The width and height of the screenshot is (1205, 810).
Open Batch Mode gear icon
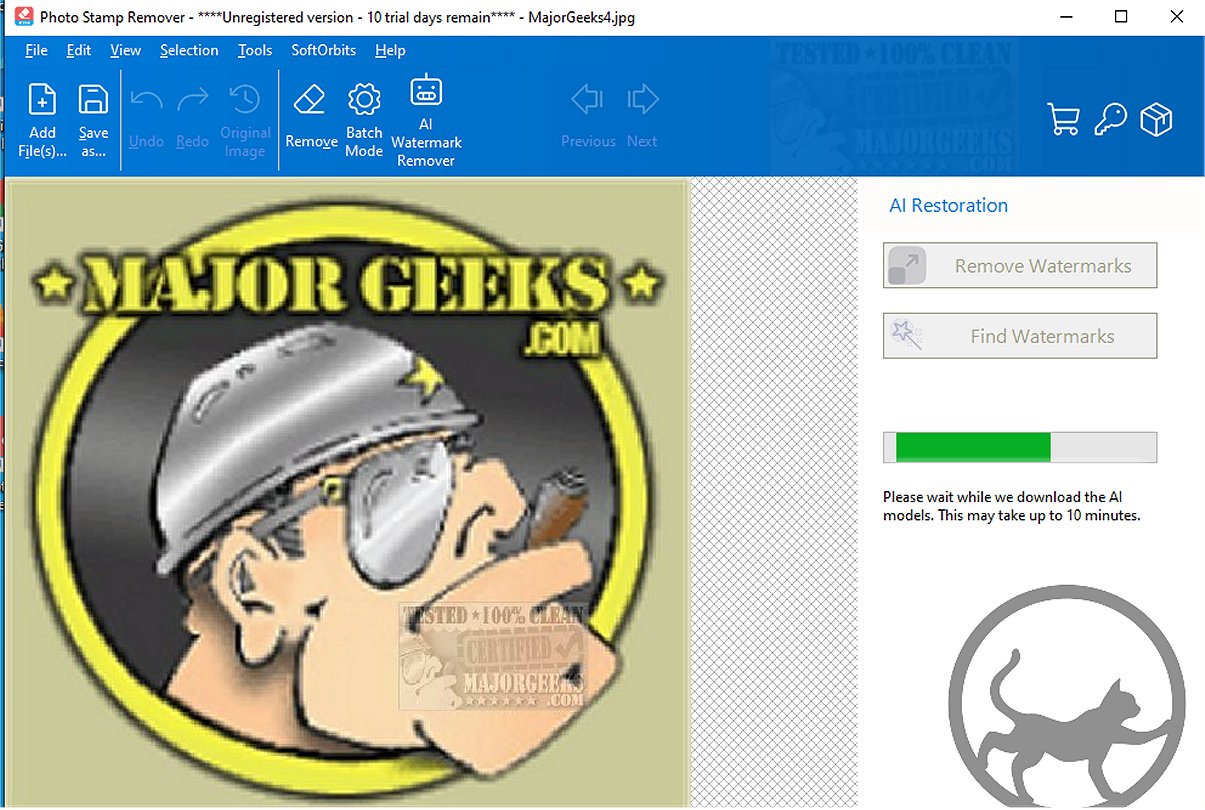pos(364,100)
